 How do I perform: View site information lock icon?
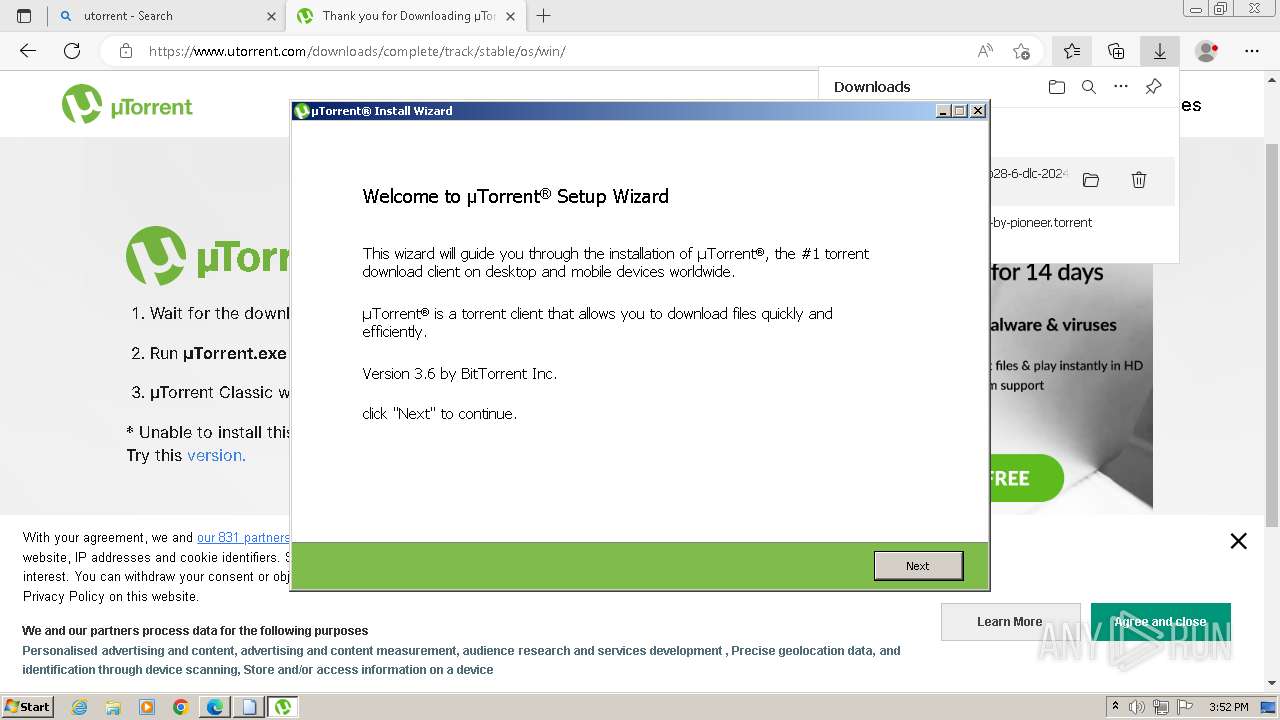pyautogui.click(x=126, y=51)
